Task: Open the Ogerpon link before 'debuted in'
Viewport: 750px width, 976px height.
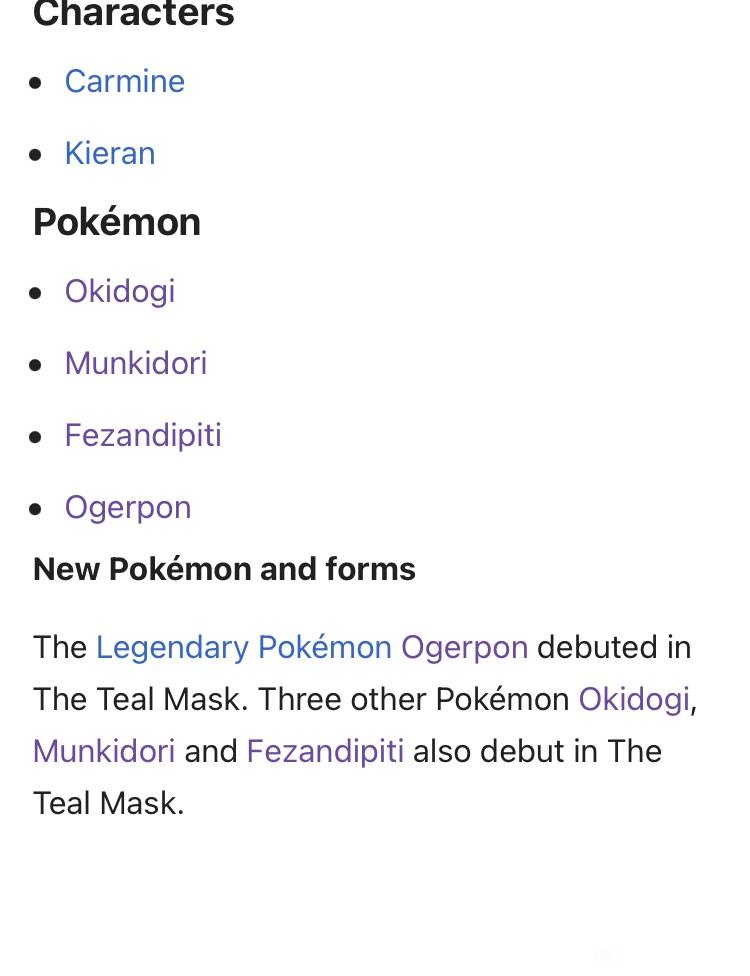Action: [x=464, y=648]
